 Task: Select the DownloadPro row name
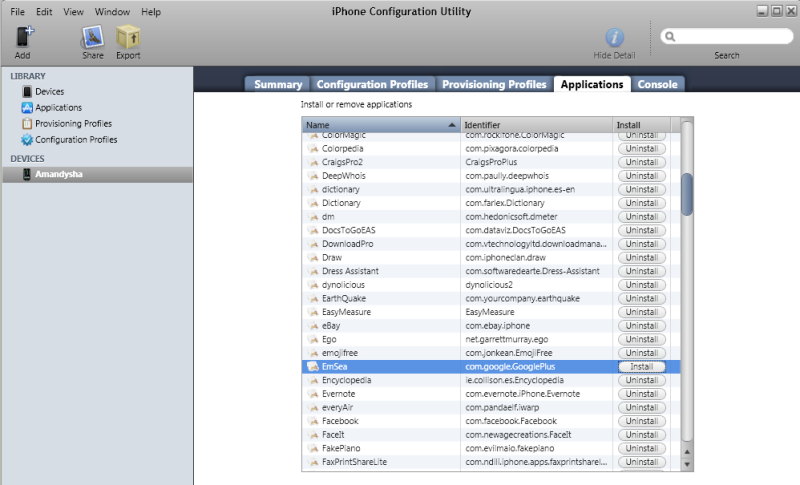pos(347,244)
